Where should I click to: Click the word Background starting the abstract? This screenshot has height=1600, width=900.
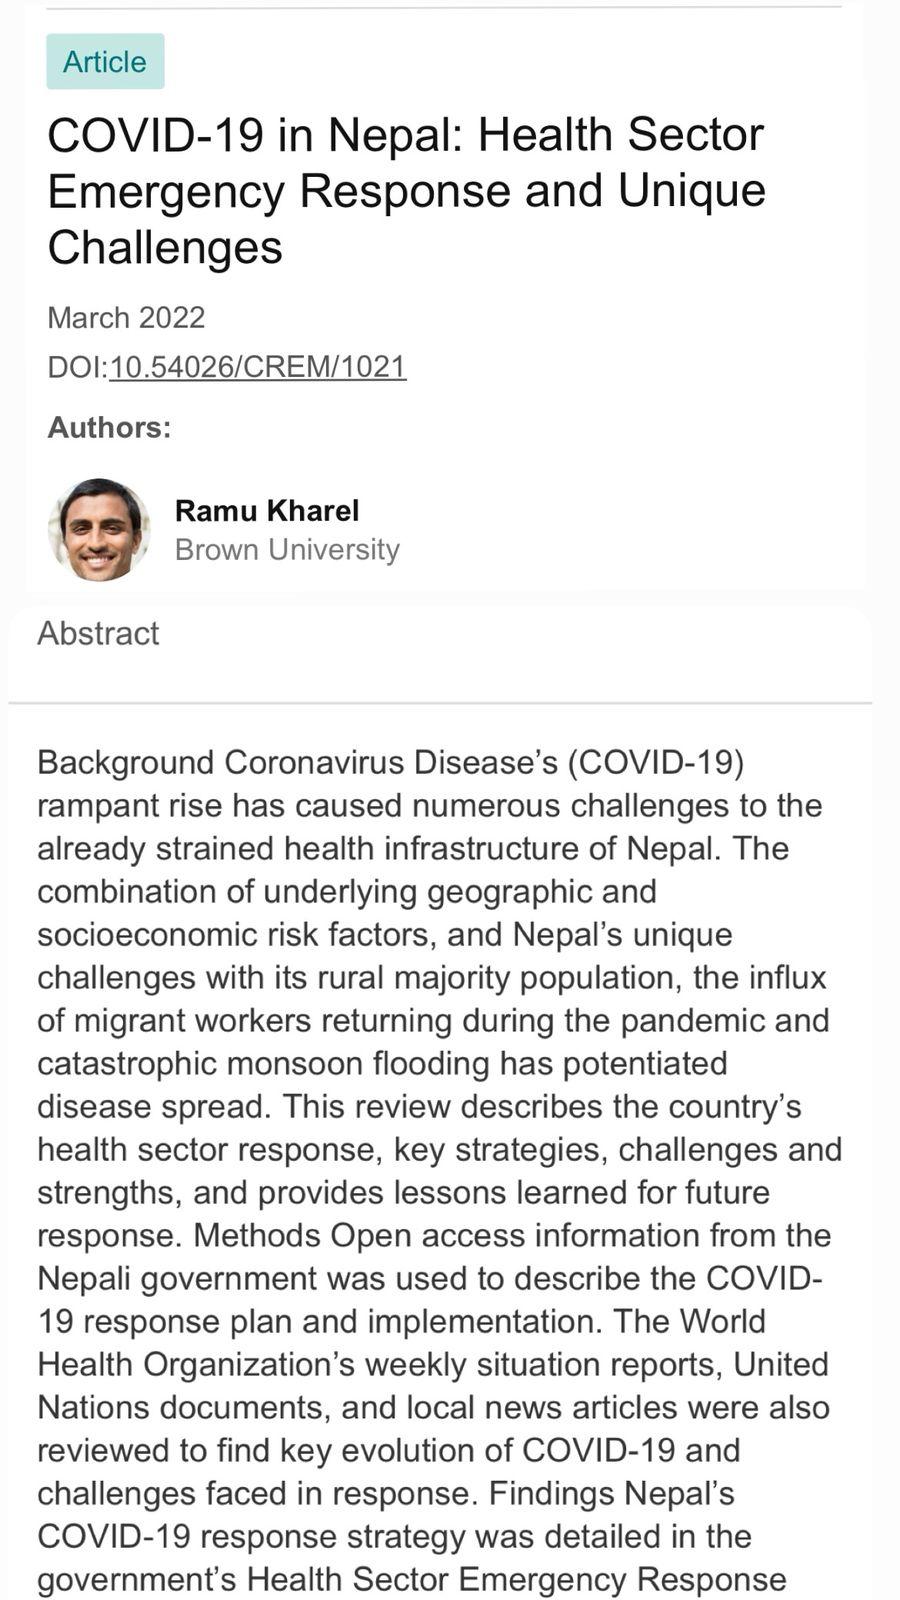point(126,762)
